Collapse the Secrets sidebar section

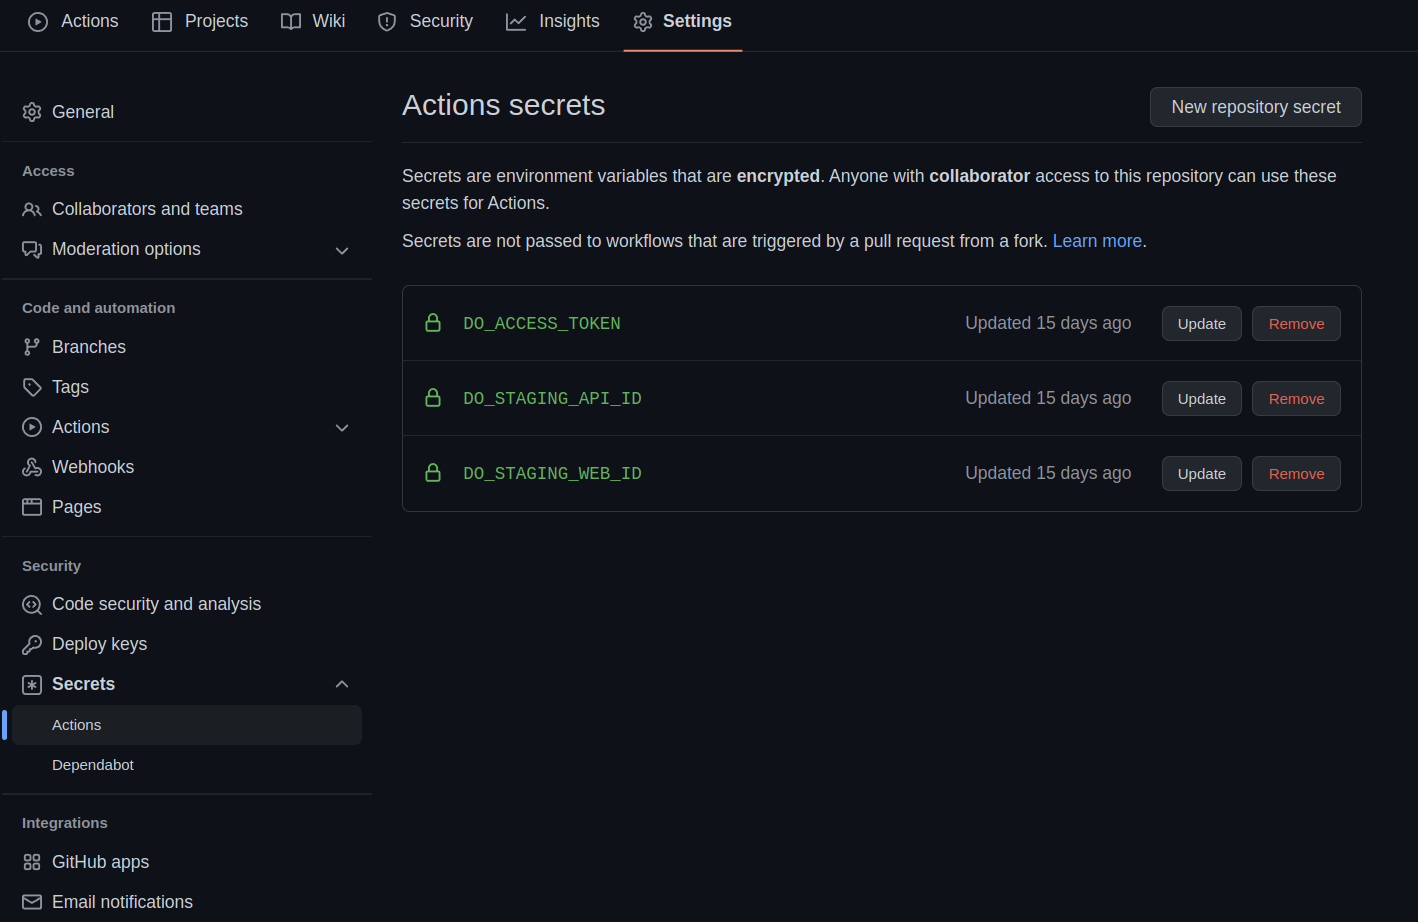pos(342,684)
